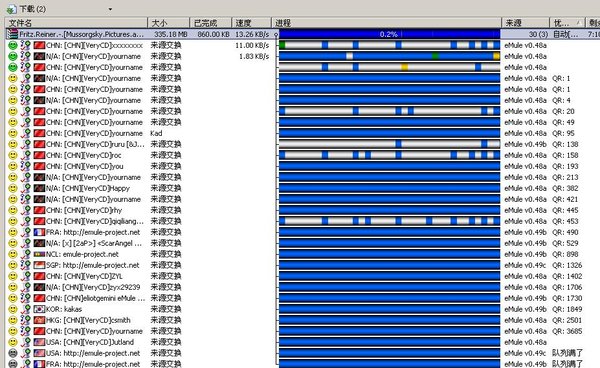Click the Korean flag of kakas source
The height and width of the screenshot is (368, 600).
point(39,309)
